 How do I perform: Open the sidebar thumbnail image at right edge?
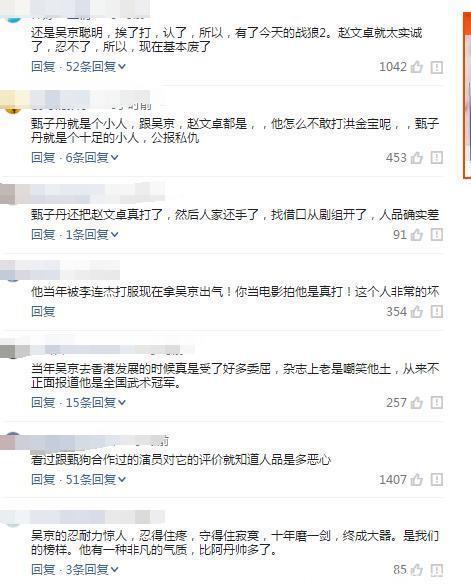click(x=467, y=95)
